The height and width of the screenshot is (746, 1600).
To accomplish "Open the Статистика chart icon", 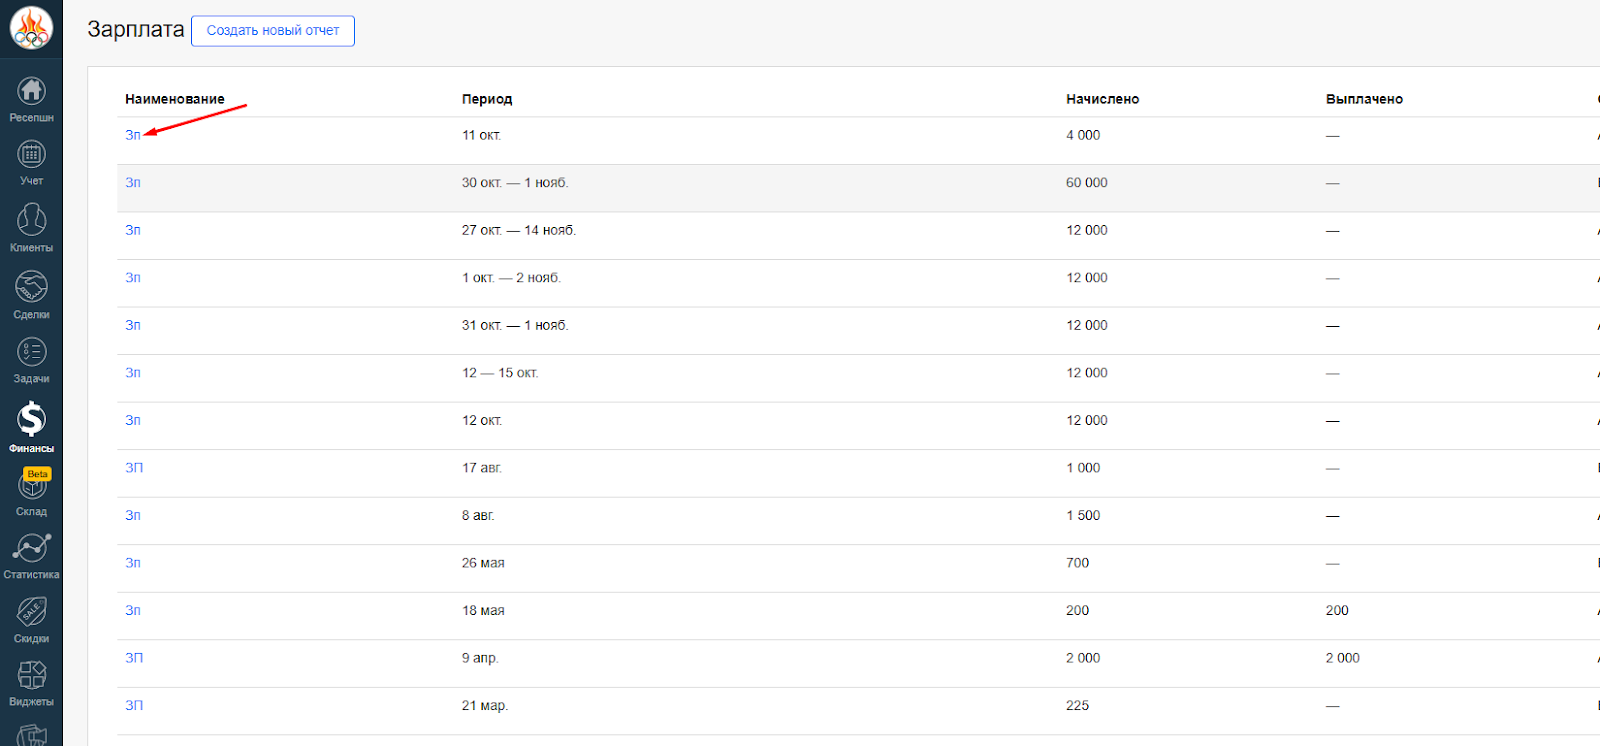I will (31, 548).
